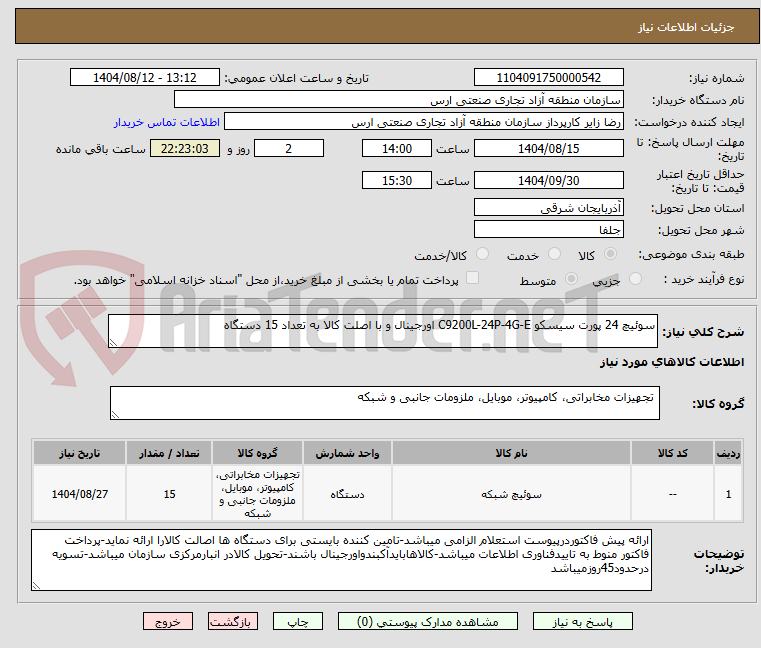
Task: Click the شرح کلی نیاز label
Action: click(x=703, y=332)
